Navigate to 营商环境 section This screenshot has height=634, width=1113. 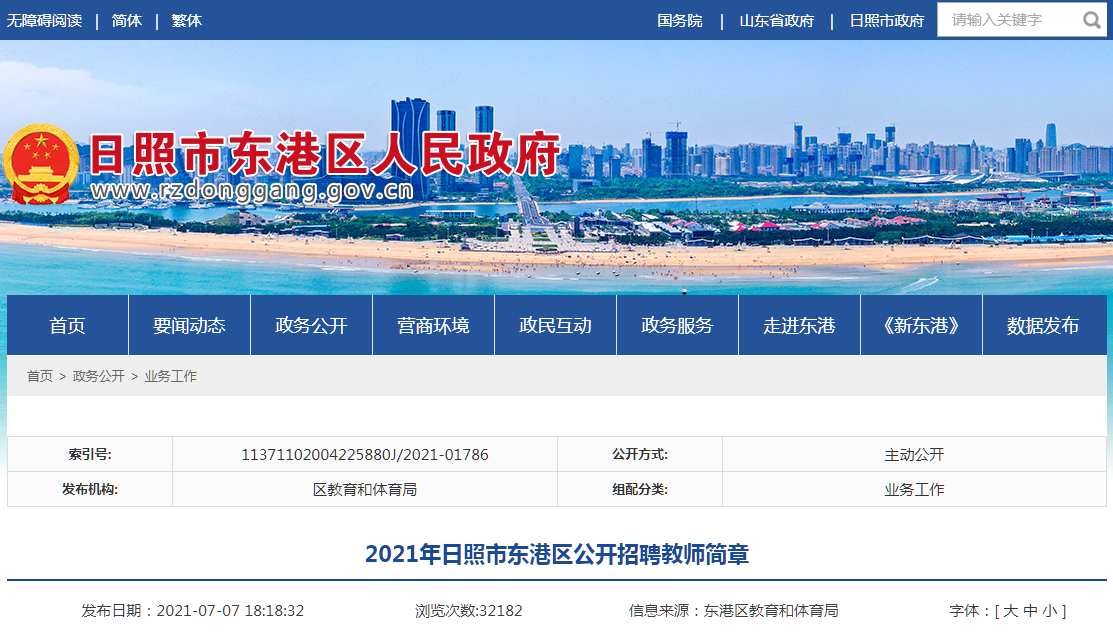[432, 324]
